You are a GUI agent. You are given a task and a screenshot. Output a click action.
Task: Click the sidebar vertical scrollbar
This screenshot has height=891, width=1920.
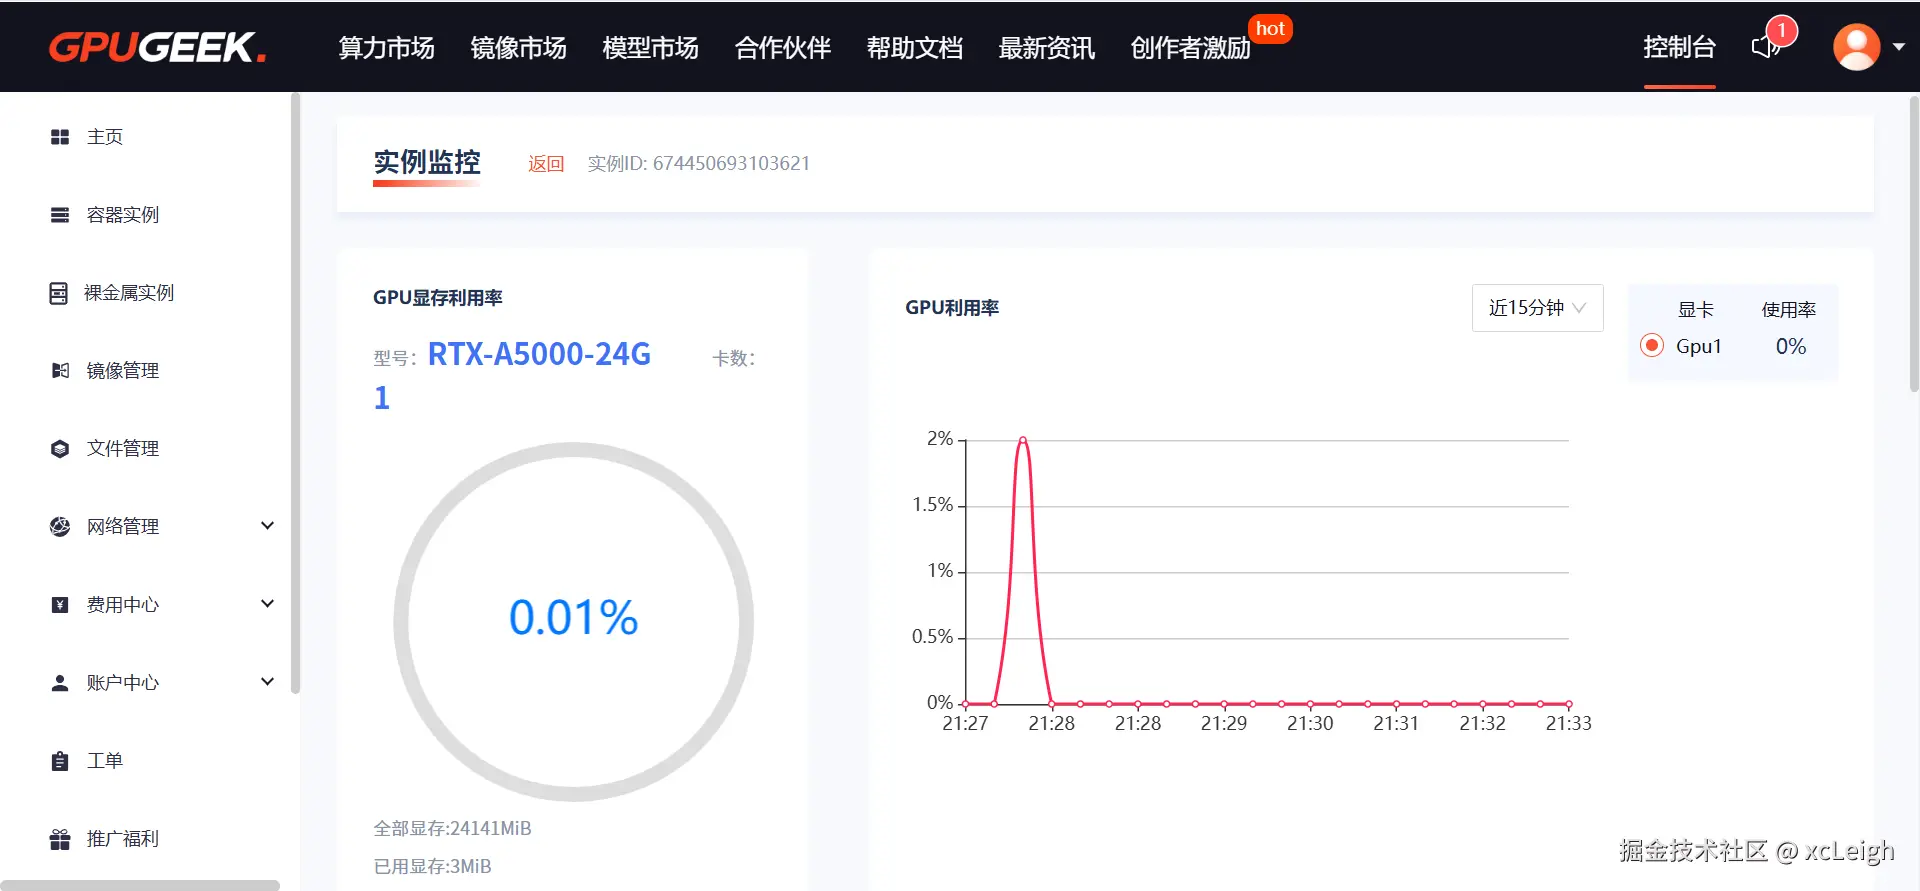(x=295, y=393)
